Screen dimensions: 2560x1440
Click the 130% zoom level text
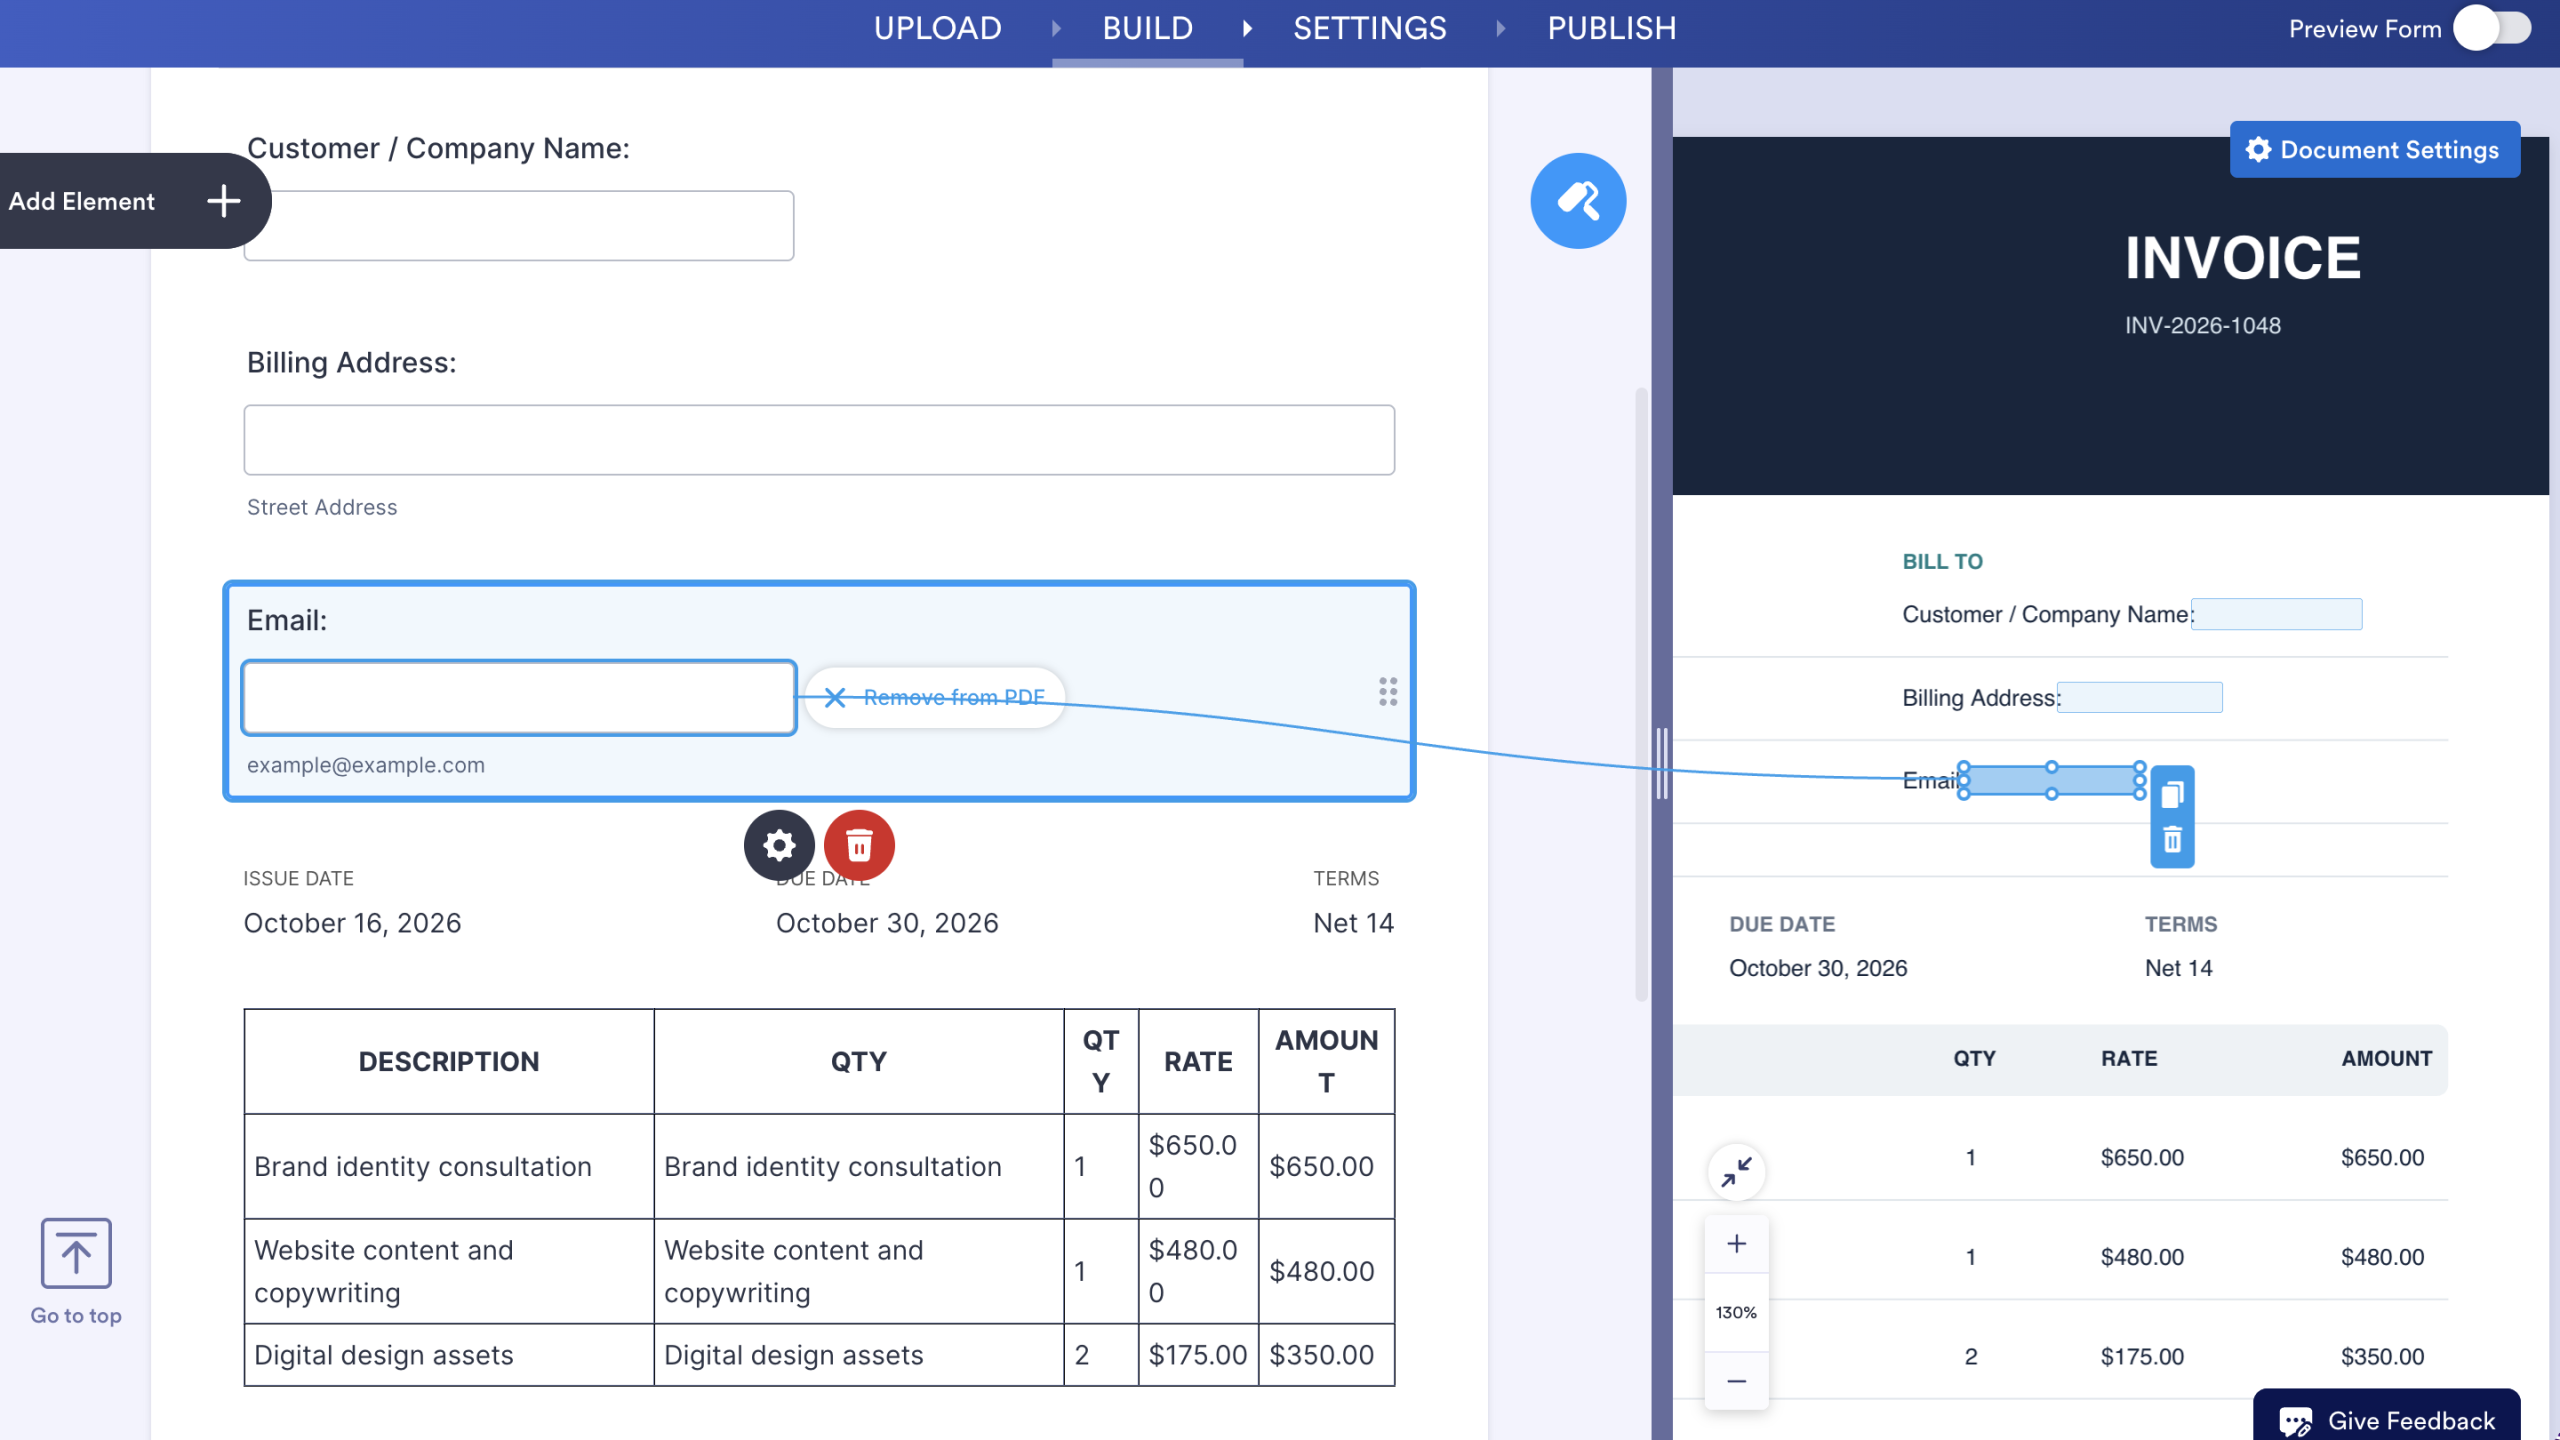click(1736, 1312)
